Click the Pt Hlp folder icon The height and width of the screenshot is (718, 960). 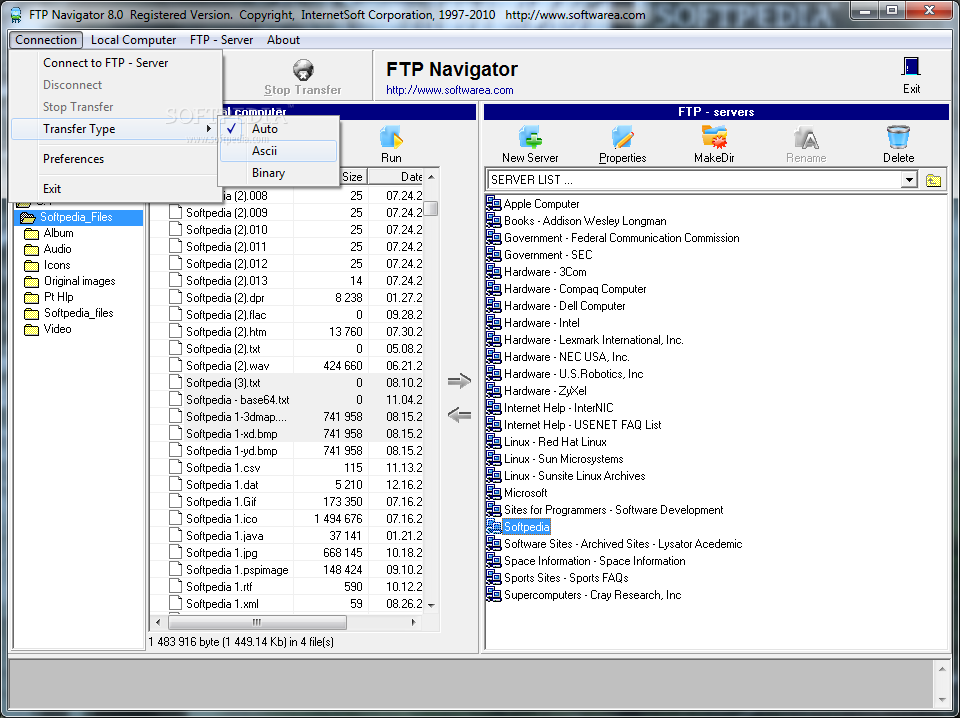coord(31,297)
